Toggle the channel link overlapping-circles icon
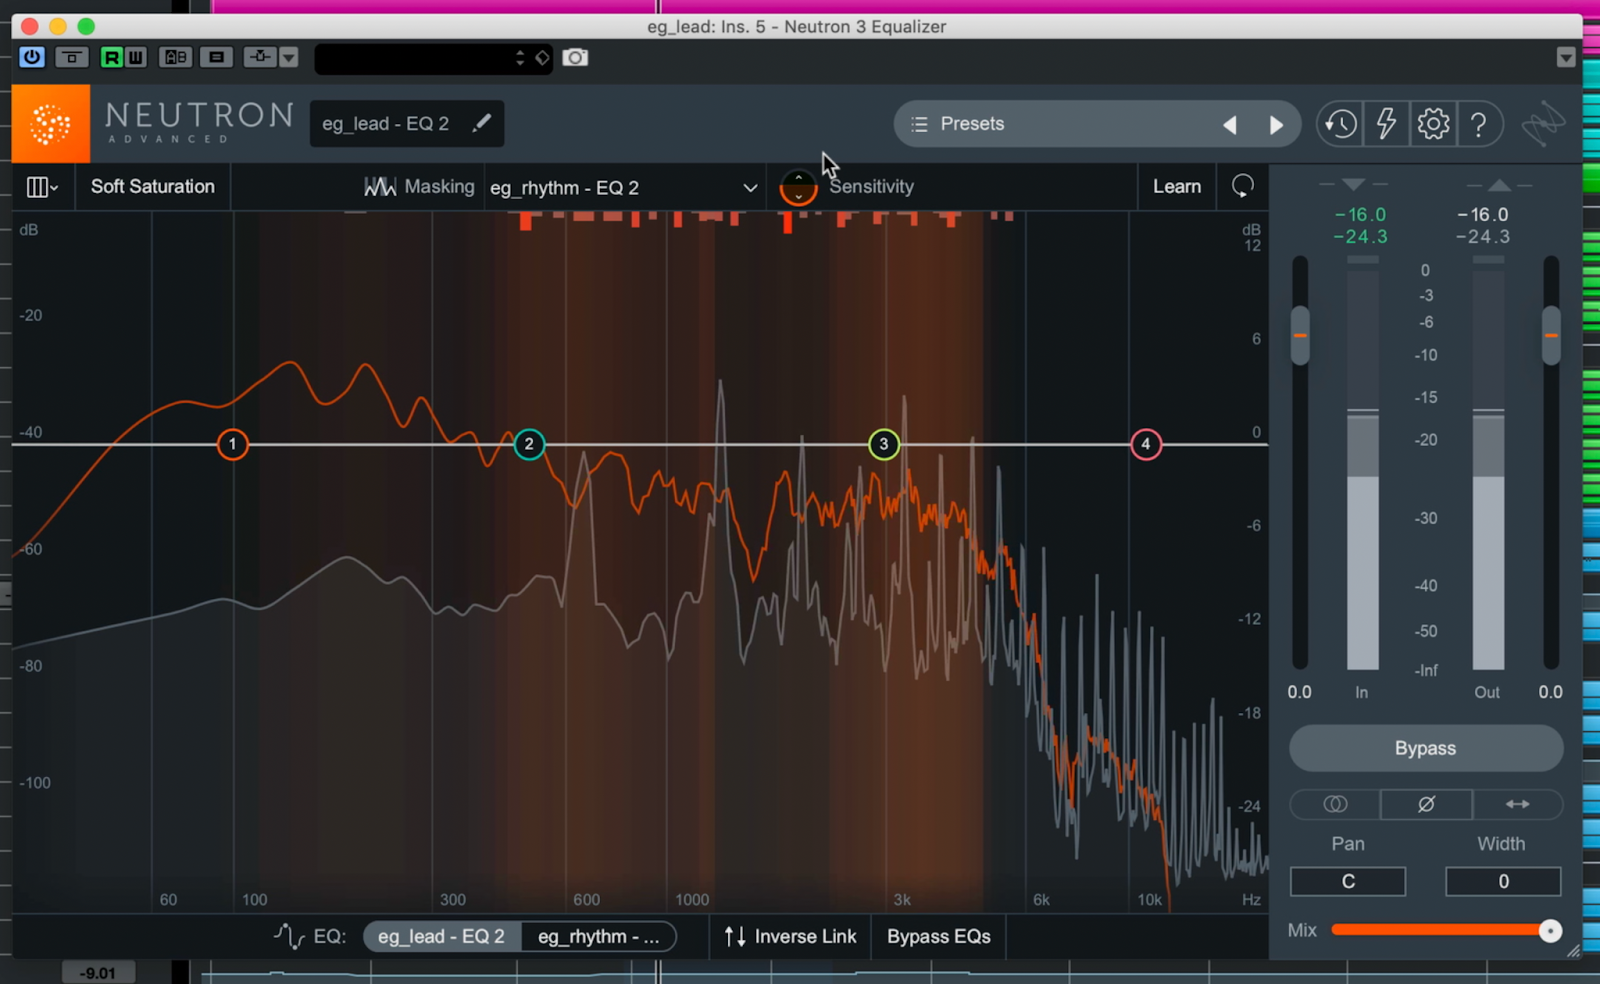1600x984 pixels. [1335, 804]
